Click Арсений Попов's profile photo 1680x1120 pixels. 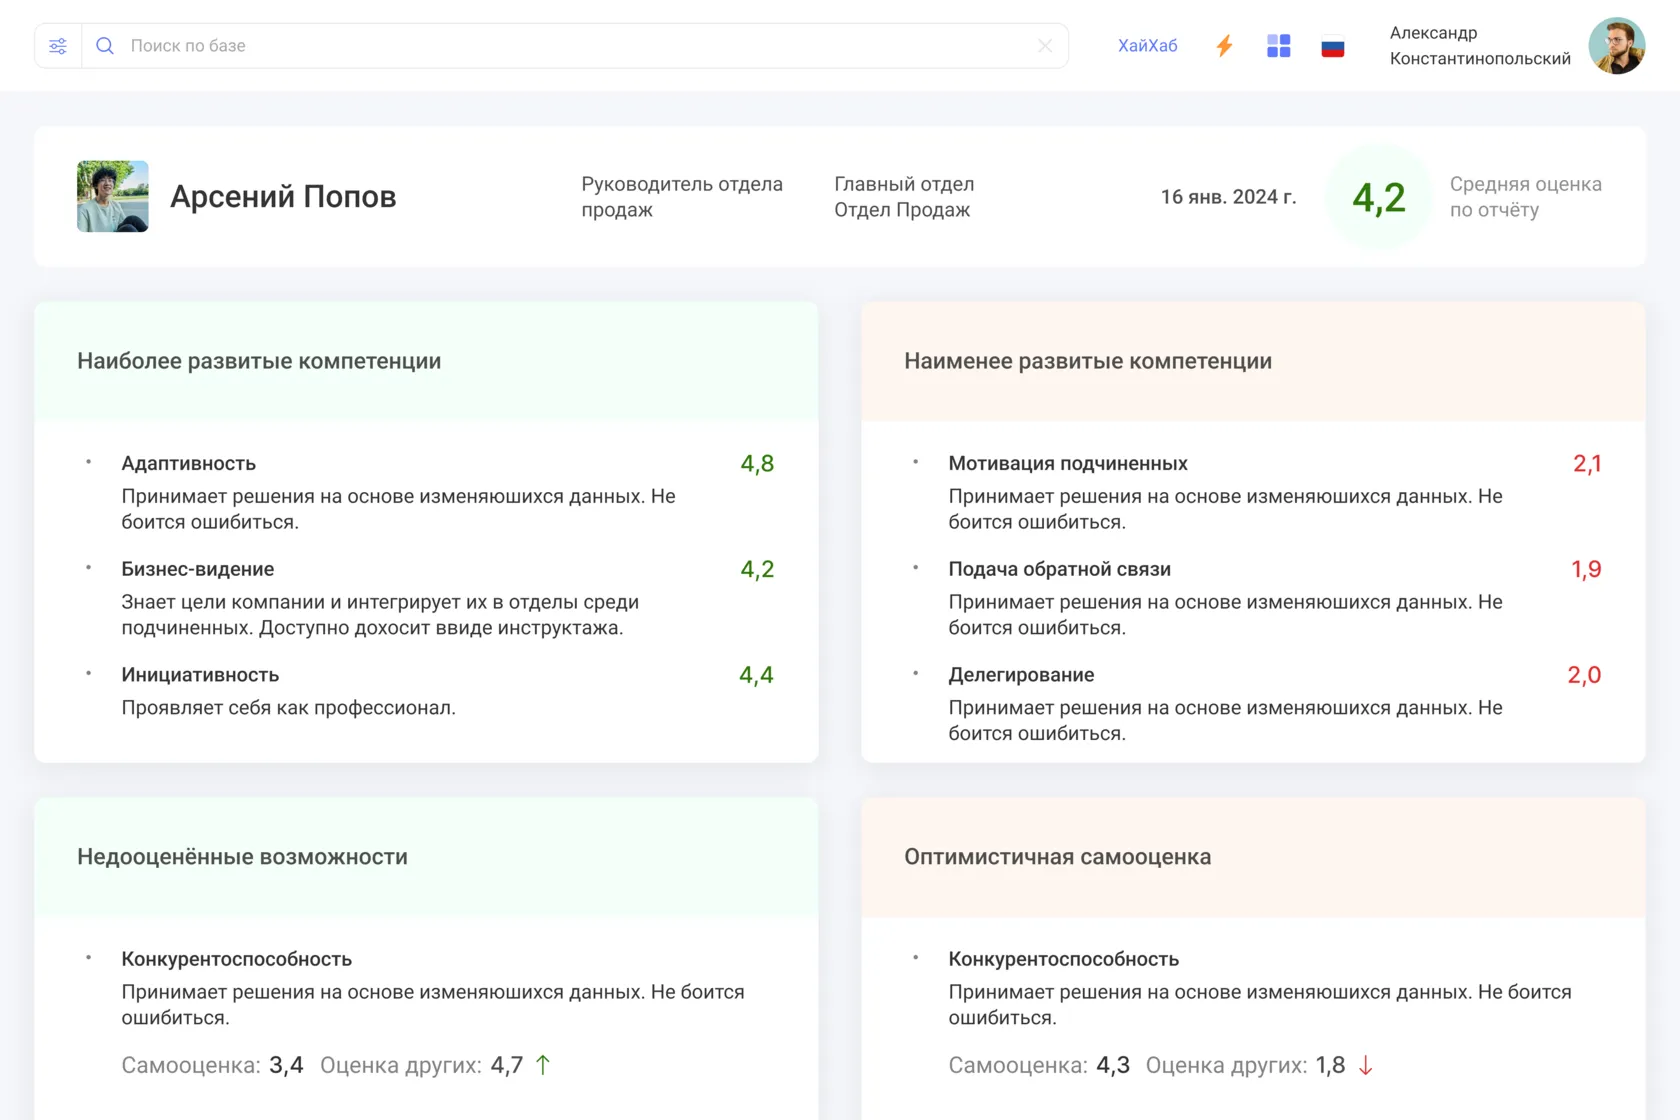tap(113, 197)
